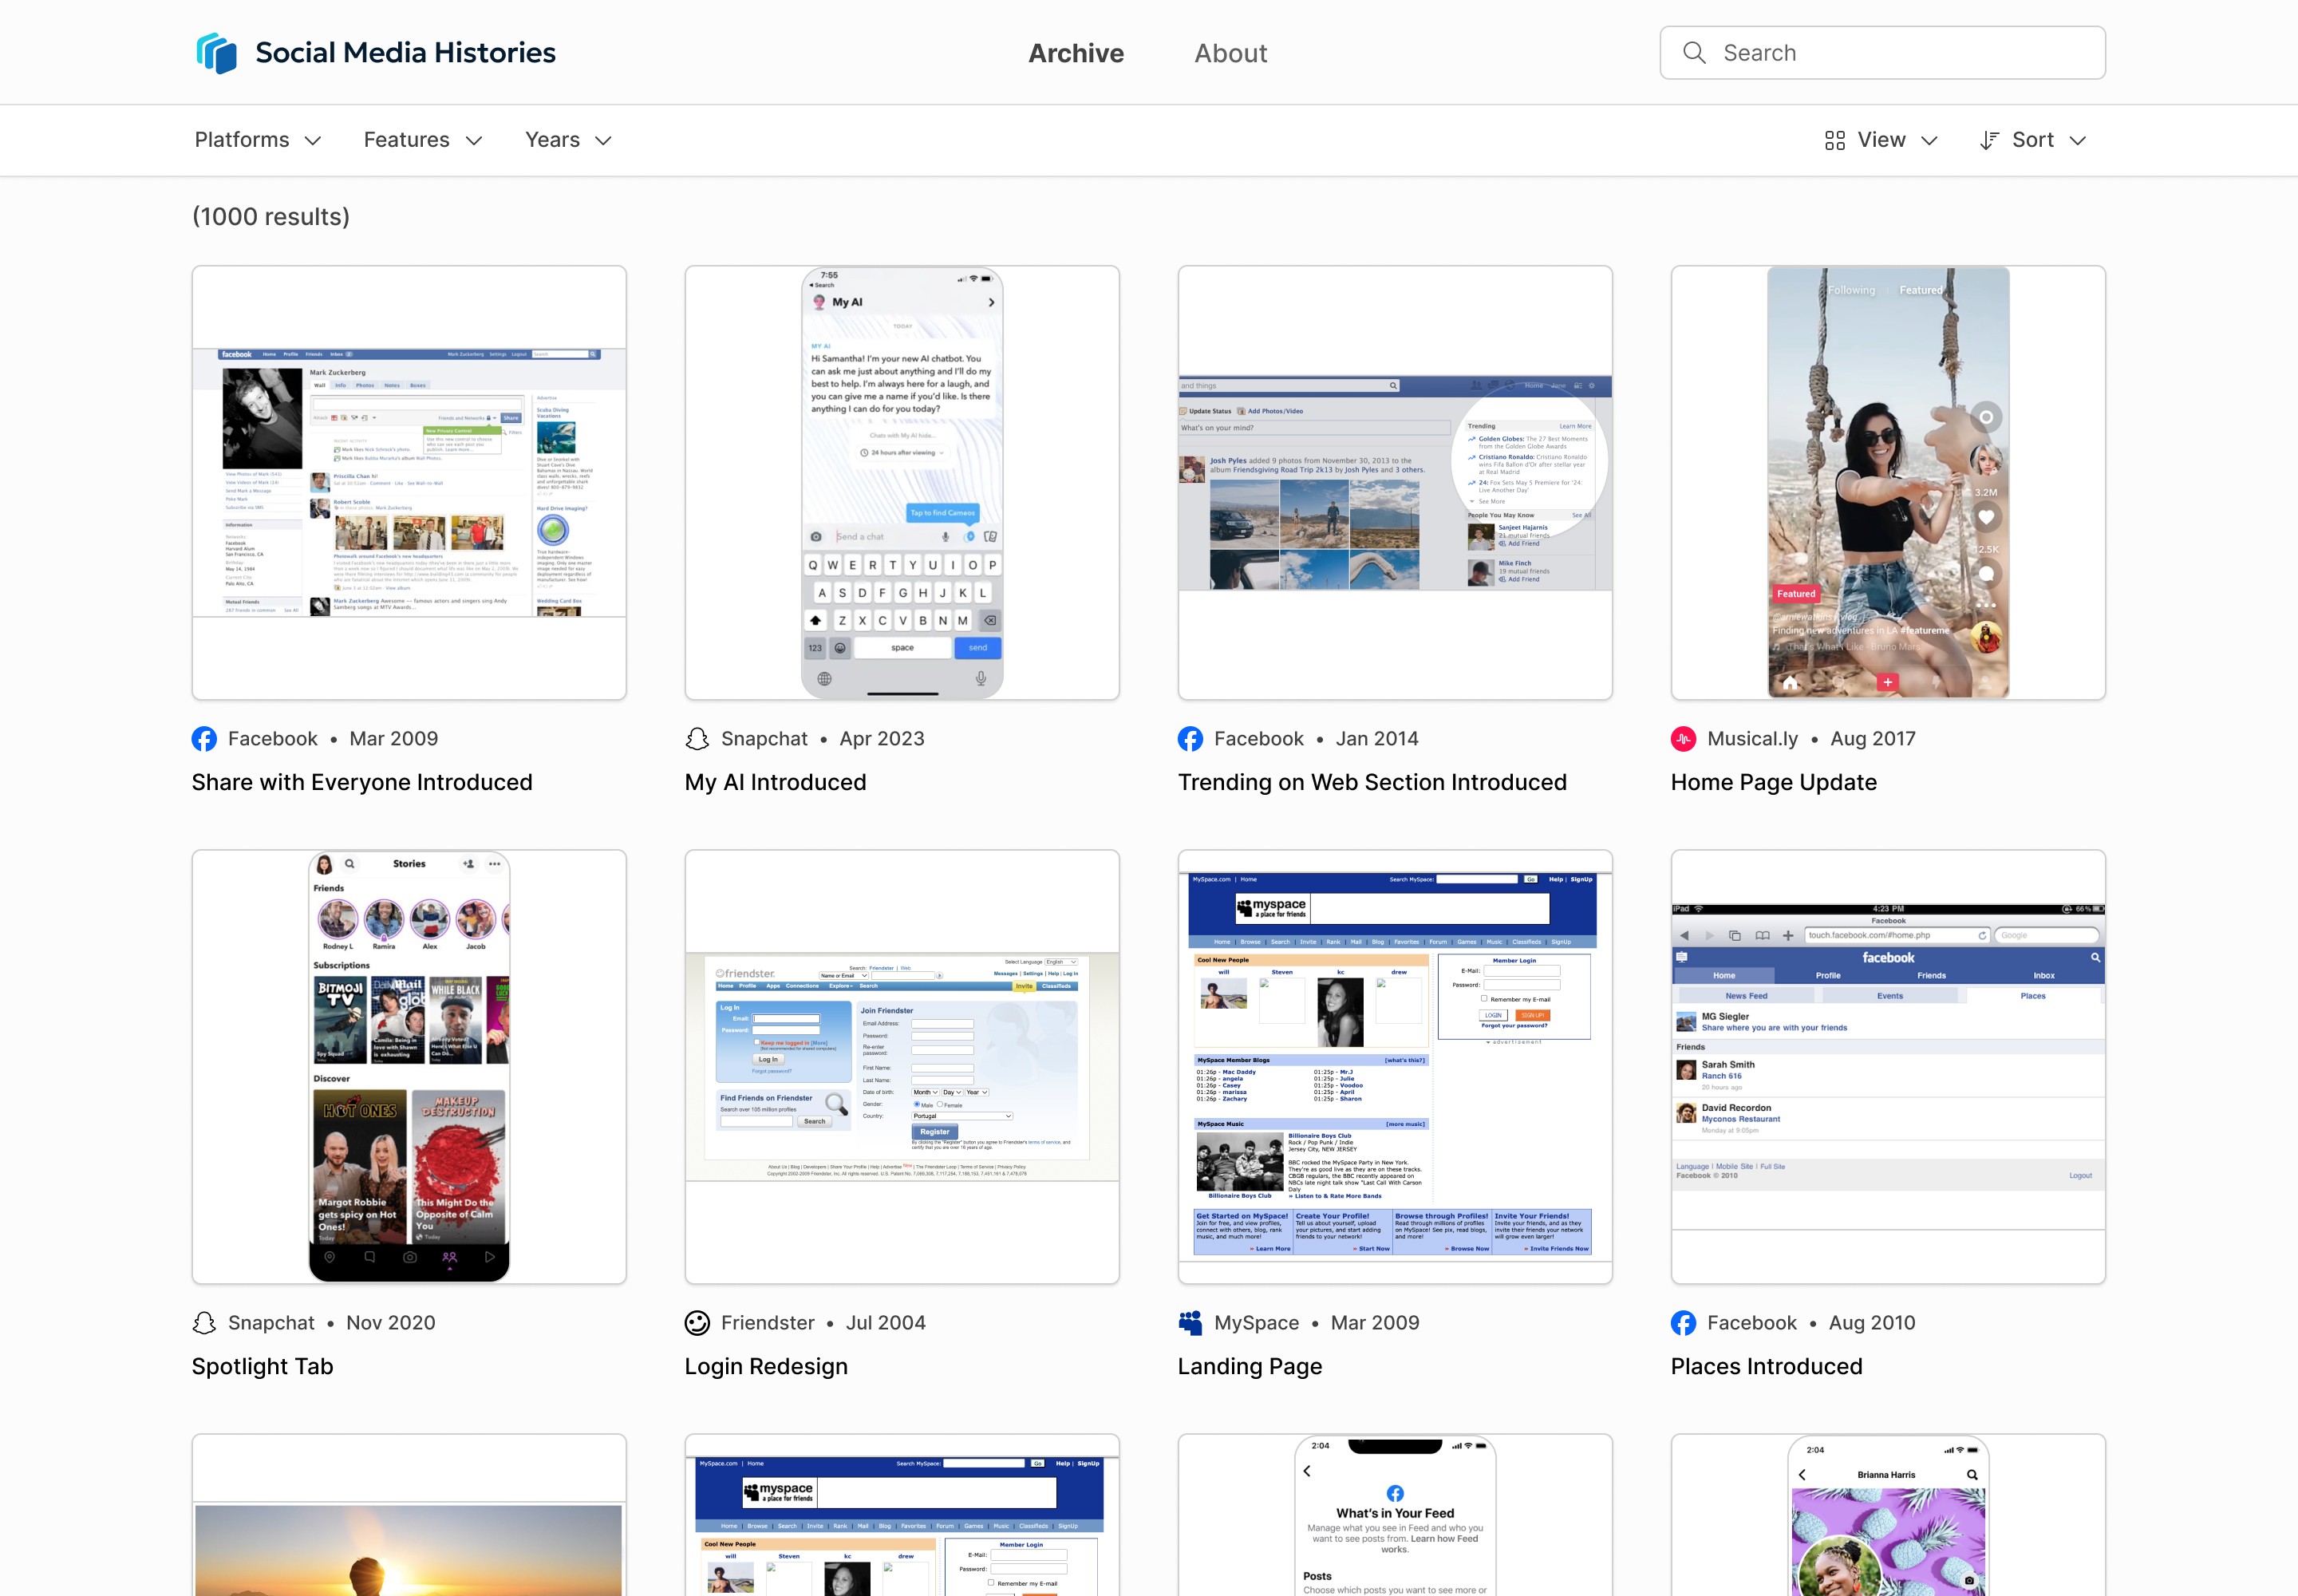The width and height of the screenshot is (2298, 1596).
Task: Open the About page
Action: click(1230, 53)
